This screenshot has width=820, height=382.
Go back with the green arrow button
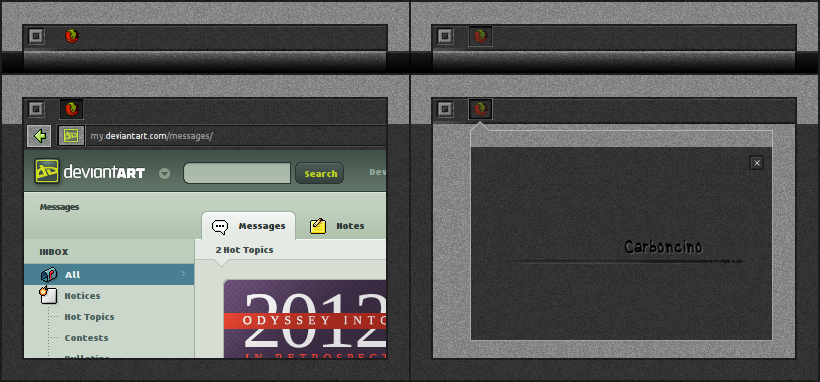tap(39, 136)
